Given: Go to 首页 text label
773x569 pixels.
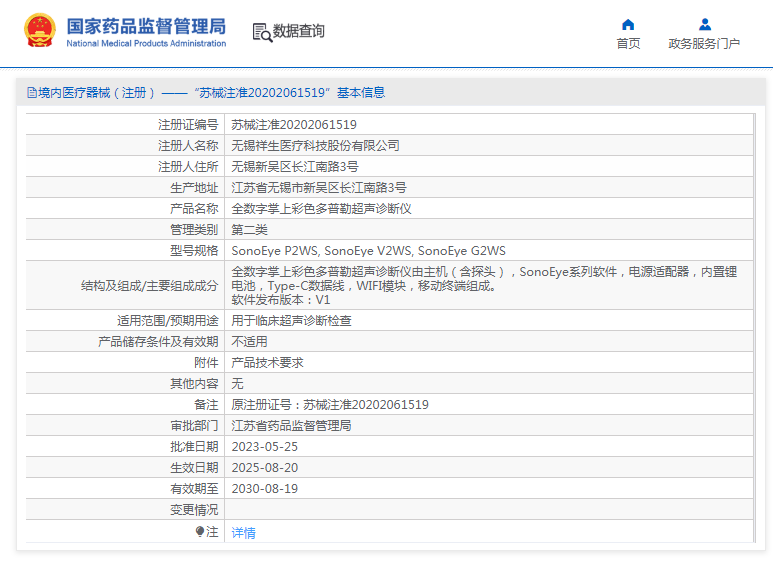Looking at the screenshot, I should pyautogui.click(x=628, y=44).
